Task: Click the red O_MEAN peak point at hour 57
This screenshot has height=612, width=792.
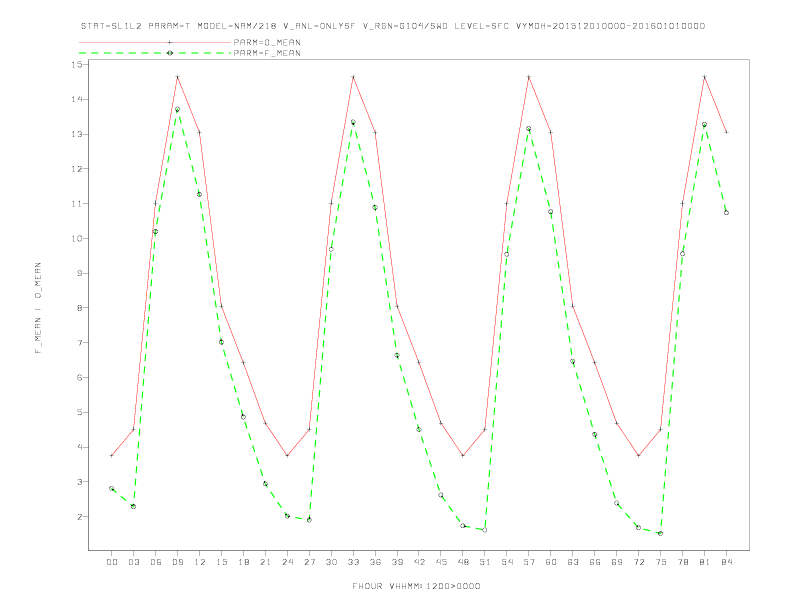Action: (x=529, y=77)
